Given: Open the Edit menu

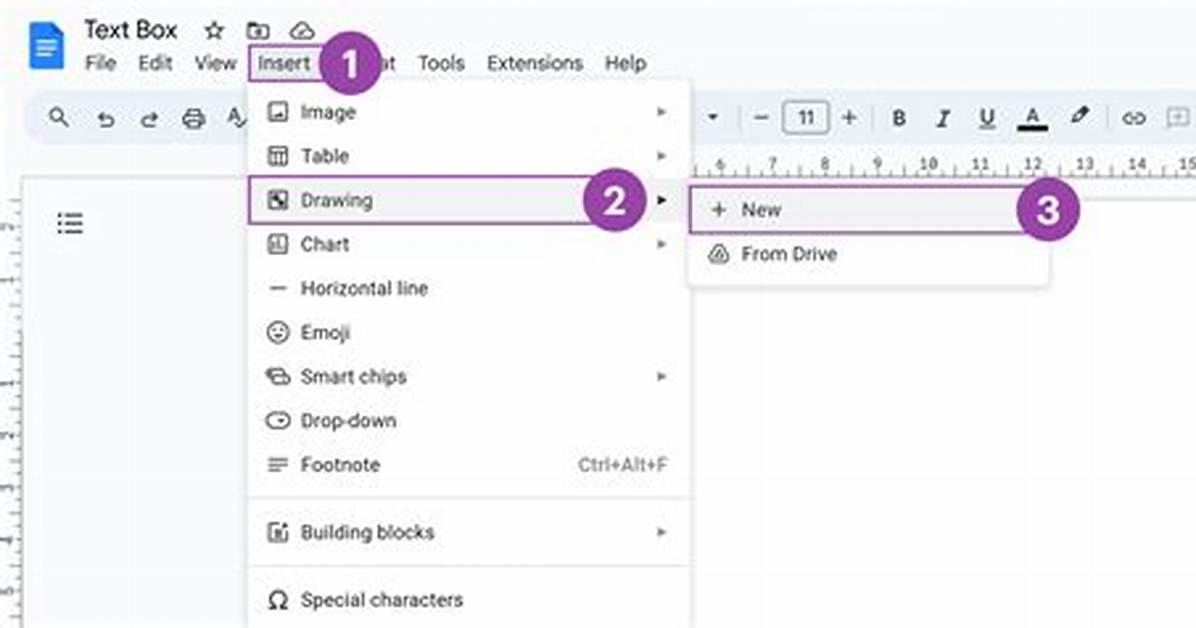Looking at the screenshot, I should click(155, 63).
